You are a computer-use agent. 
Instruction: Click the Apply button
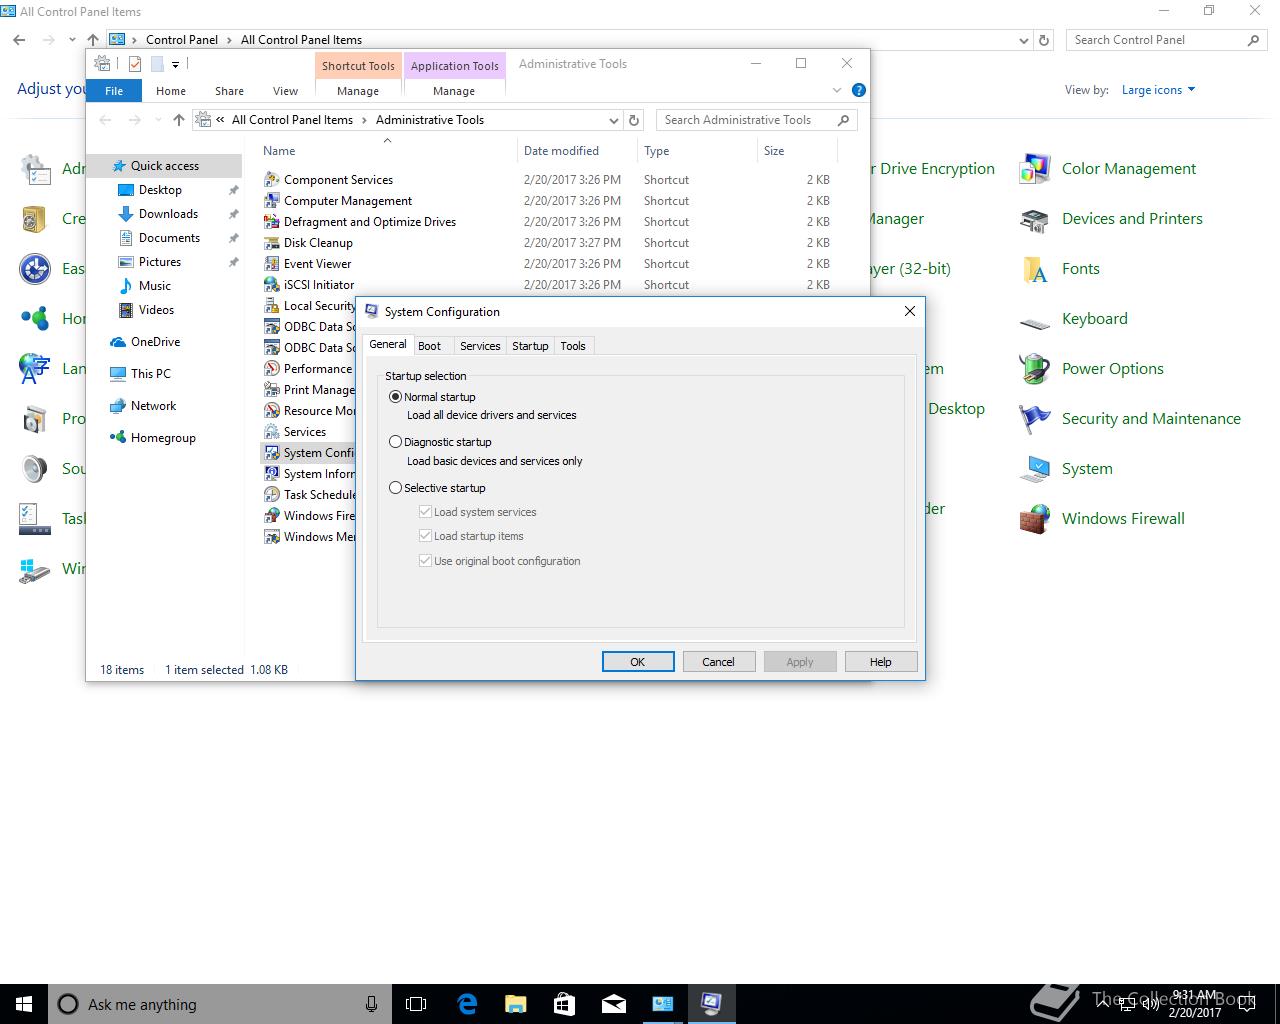[x=799, y=662]
